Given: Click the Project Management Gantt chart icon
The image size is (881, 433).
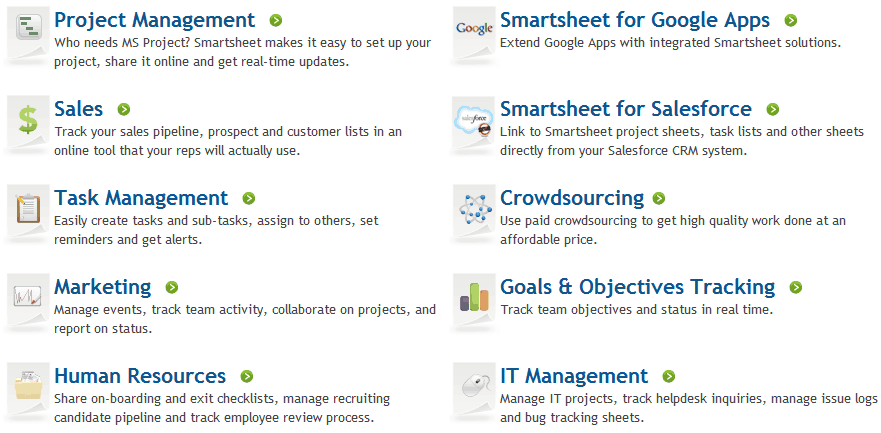Looking at the screenshot, I should point(28,27).
